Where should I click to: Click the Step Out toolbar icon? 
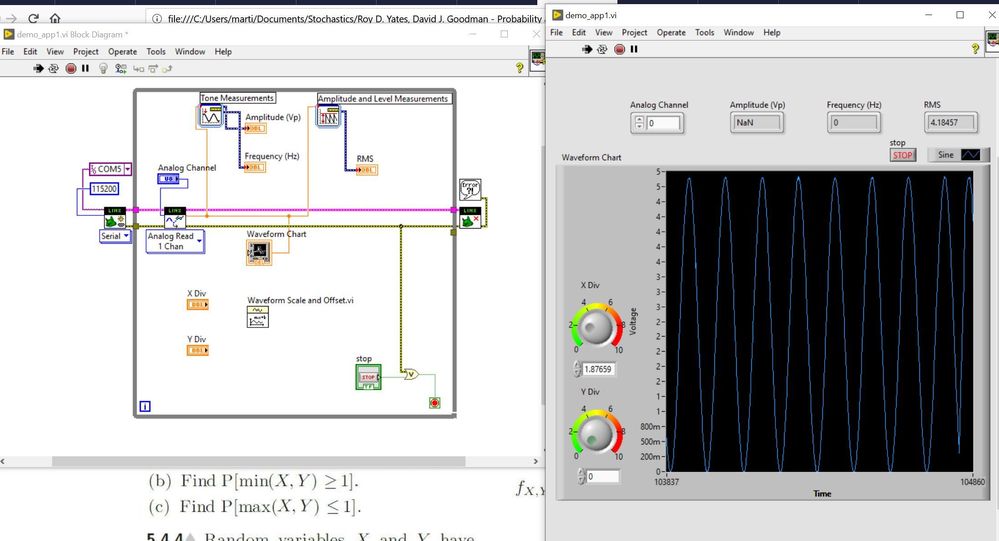click(167, 68)
